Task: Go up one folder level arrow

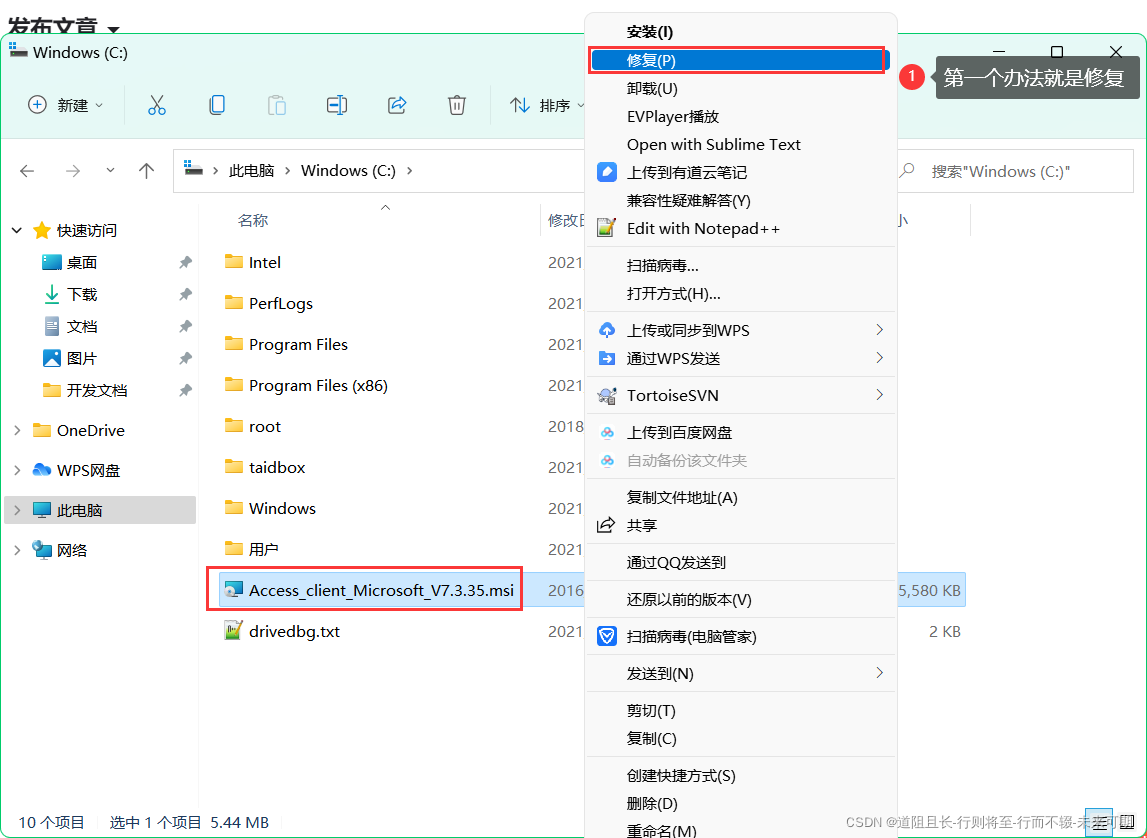Action: click(x=146, y=171)
